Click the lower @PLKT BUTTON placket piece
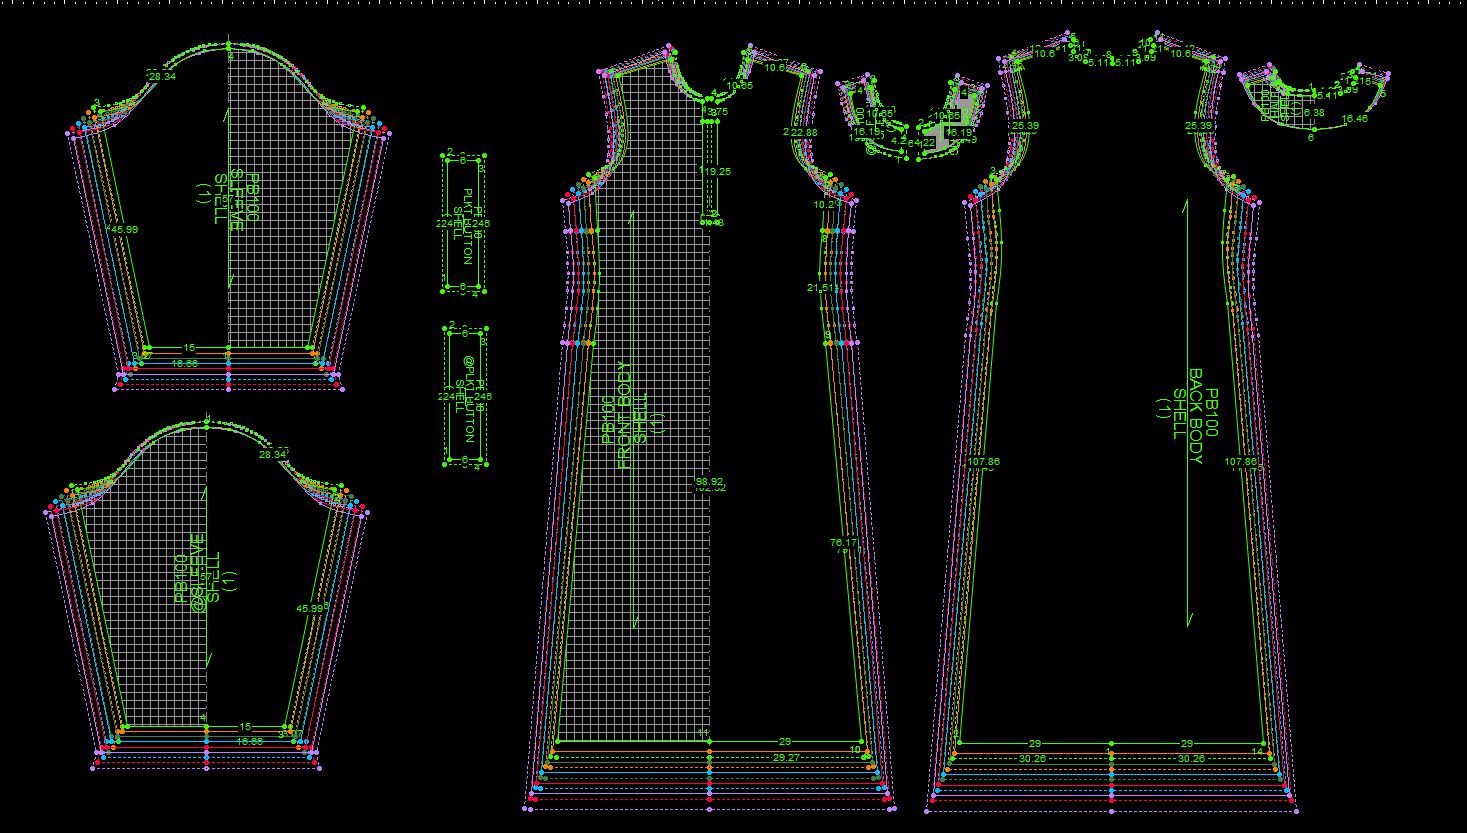The width and height of the screenshot is (1467, 833). pos(463,396)
